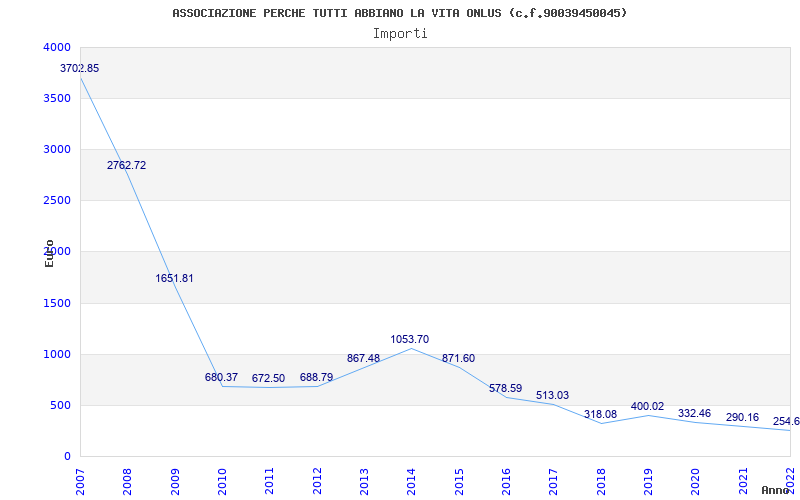Click data label 672.50
800x500 pixels.
pos(268,379)
